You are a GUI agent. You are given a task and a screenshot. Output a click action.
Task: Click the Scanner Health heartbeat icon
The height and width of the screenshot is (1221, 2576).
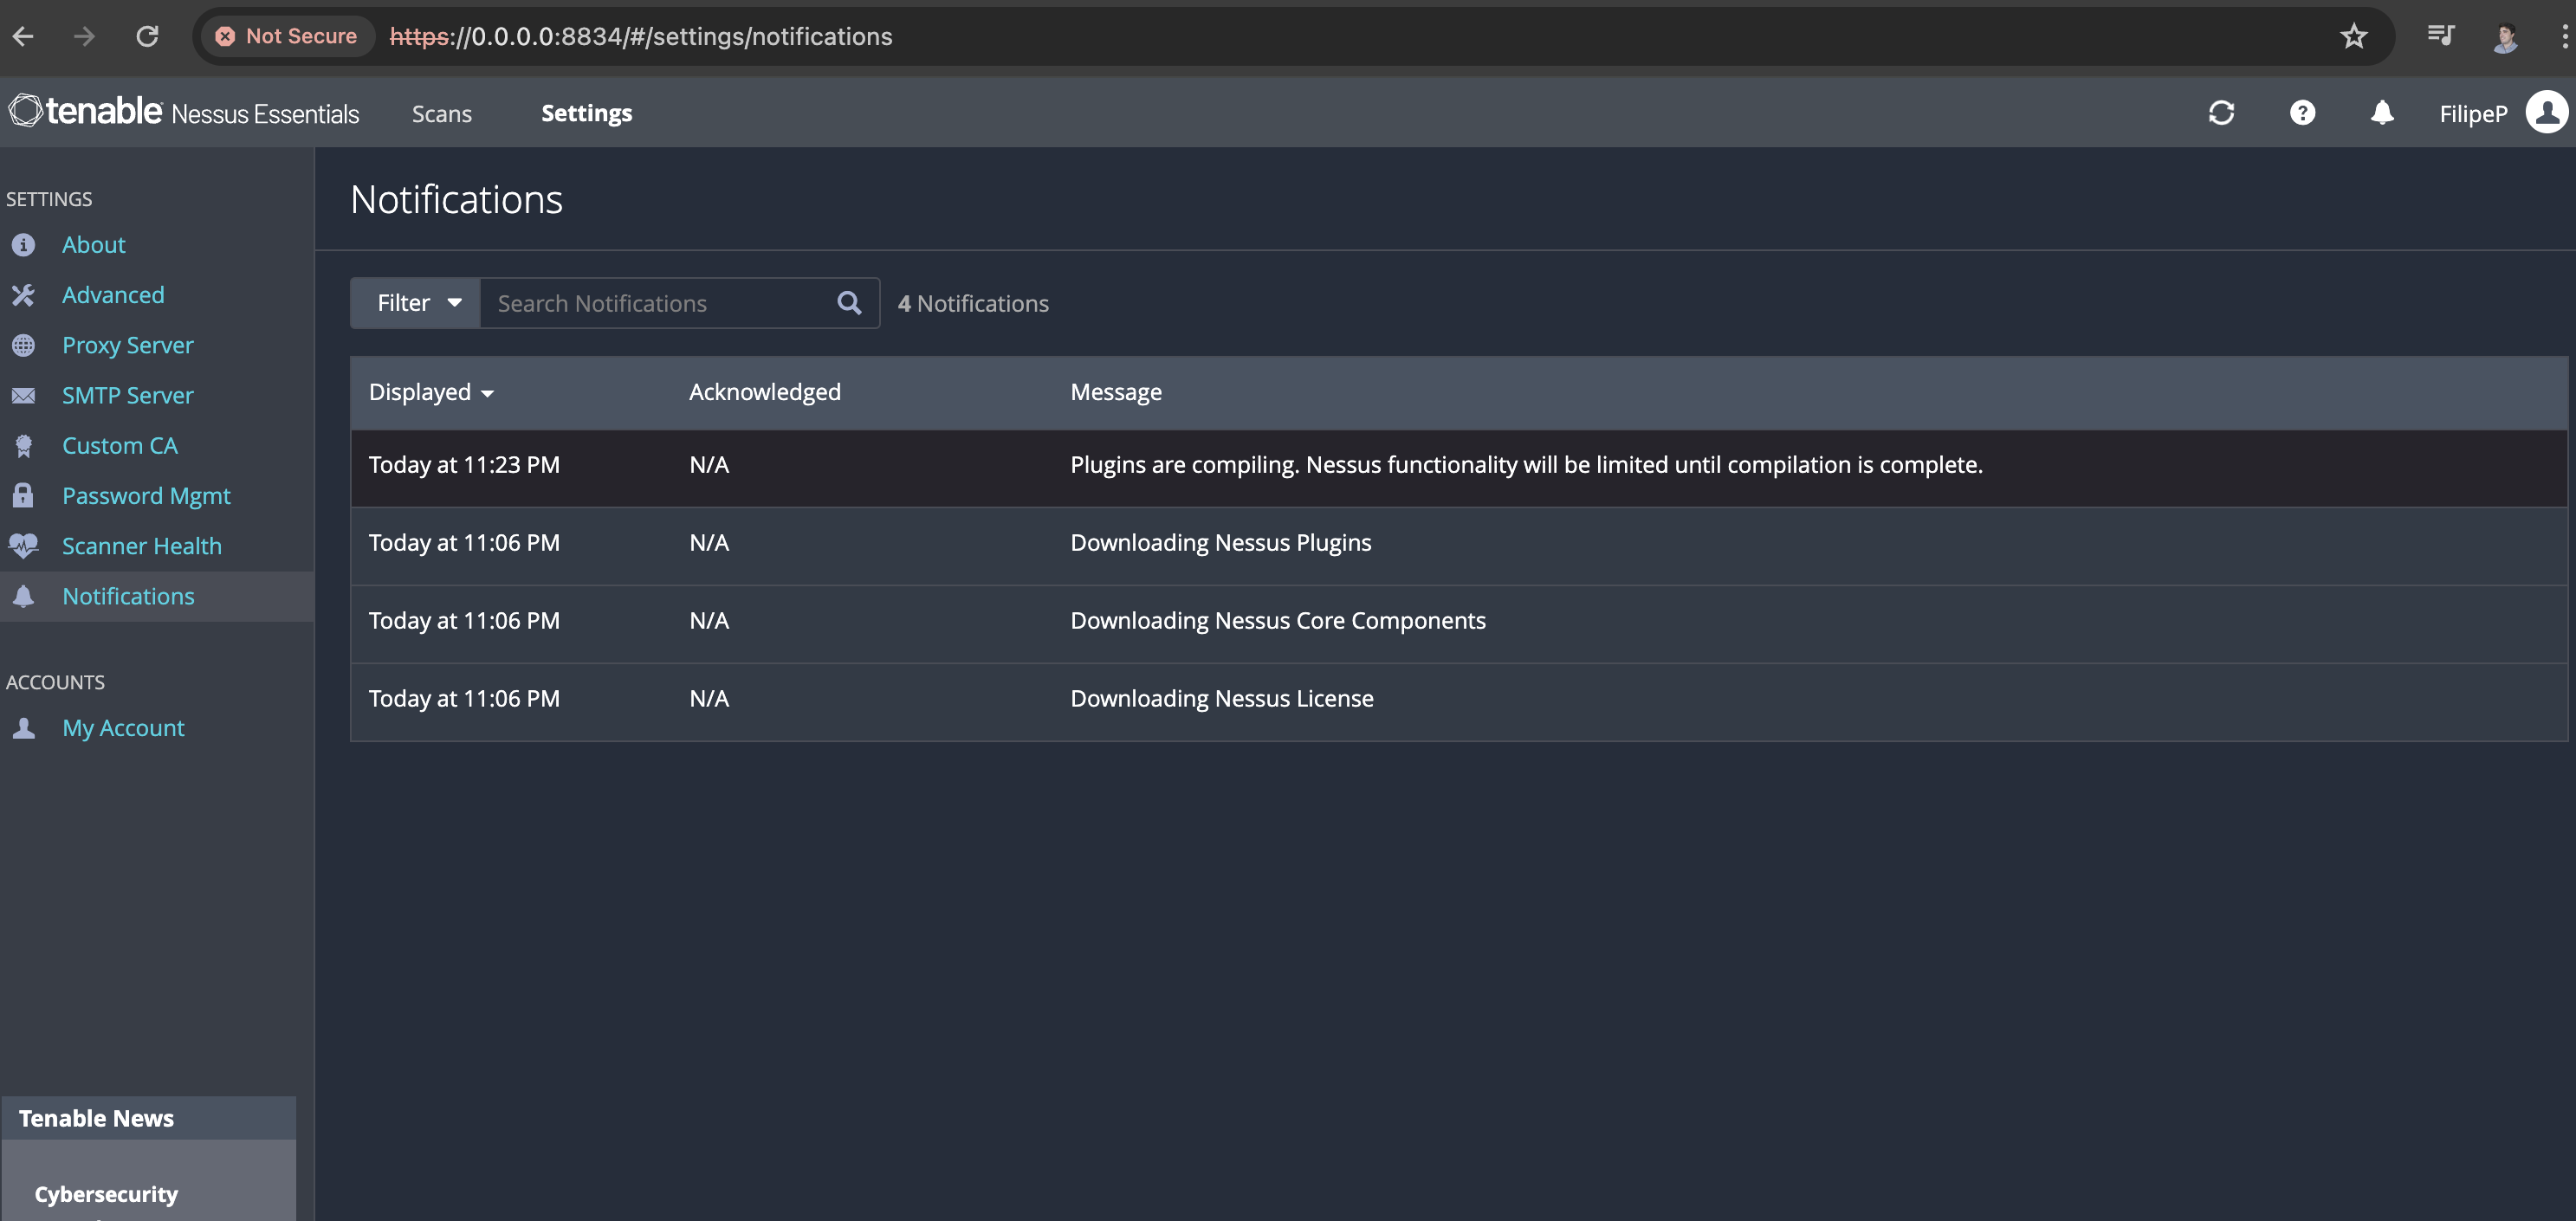24,546
